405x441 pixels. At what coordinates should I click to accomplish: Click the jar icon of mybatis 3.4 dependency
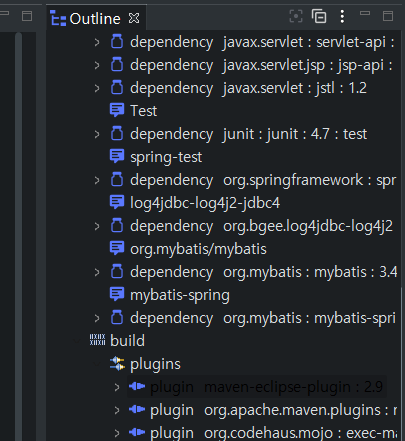click(x=117, y=272)
